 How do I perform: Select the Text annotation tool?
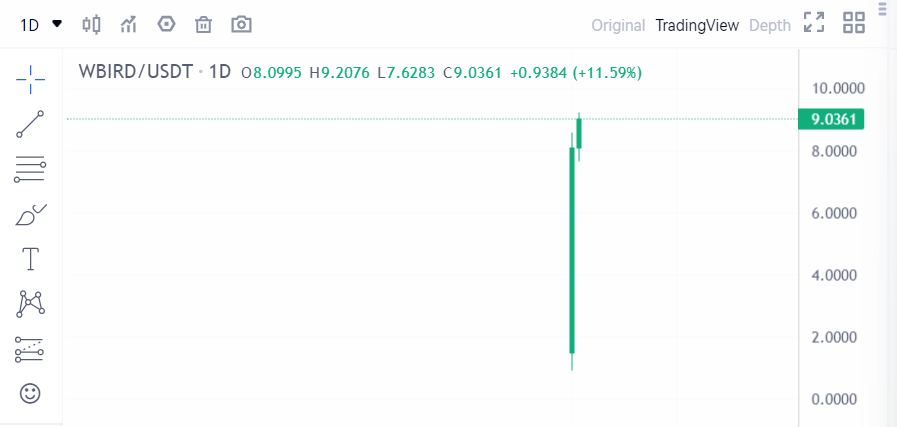tap(30, 259)
